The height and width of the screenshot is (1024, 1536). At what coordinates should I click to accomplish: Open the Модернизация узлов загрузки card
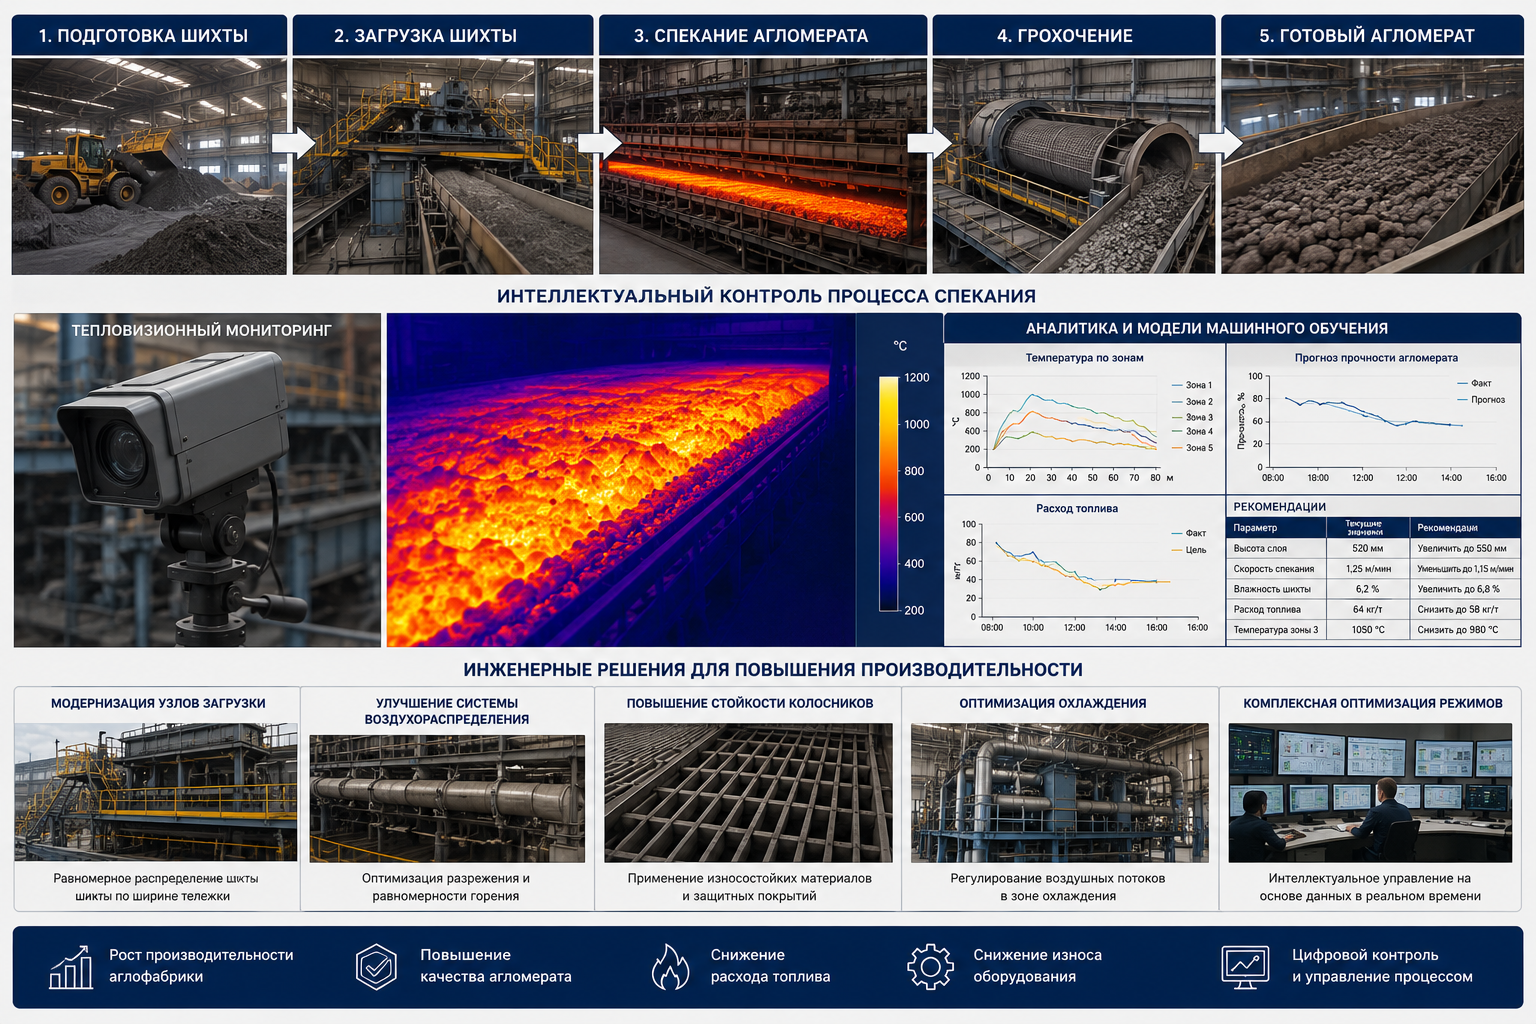(157, 798)
